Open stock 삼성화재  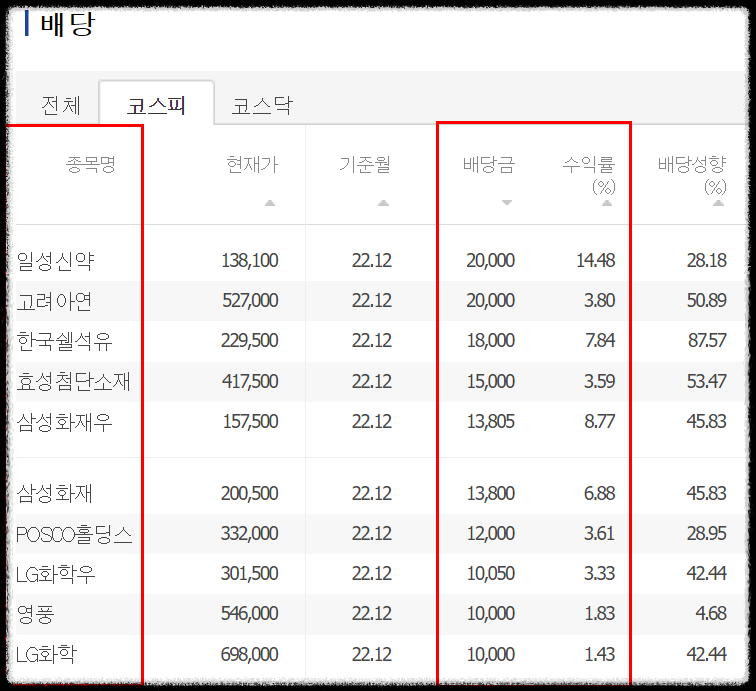pyautogui.click(x=54, y=494)
